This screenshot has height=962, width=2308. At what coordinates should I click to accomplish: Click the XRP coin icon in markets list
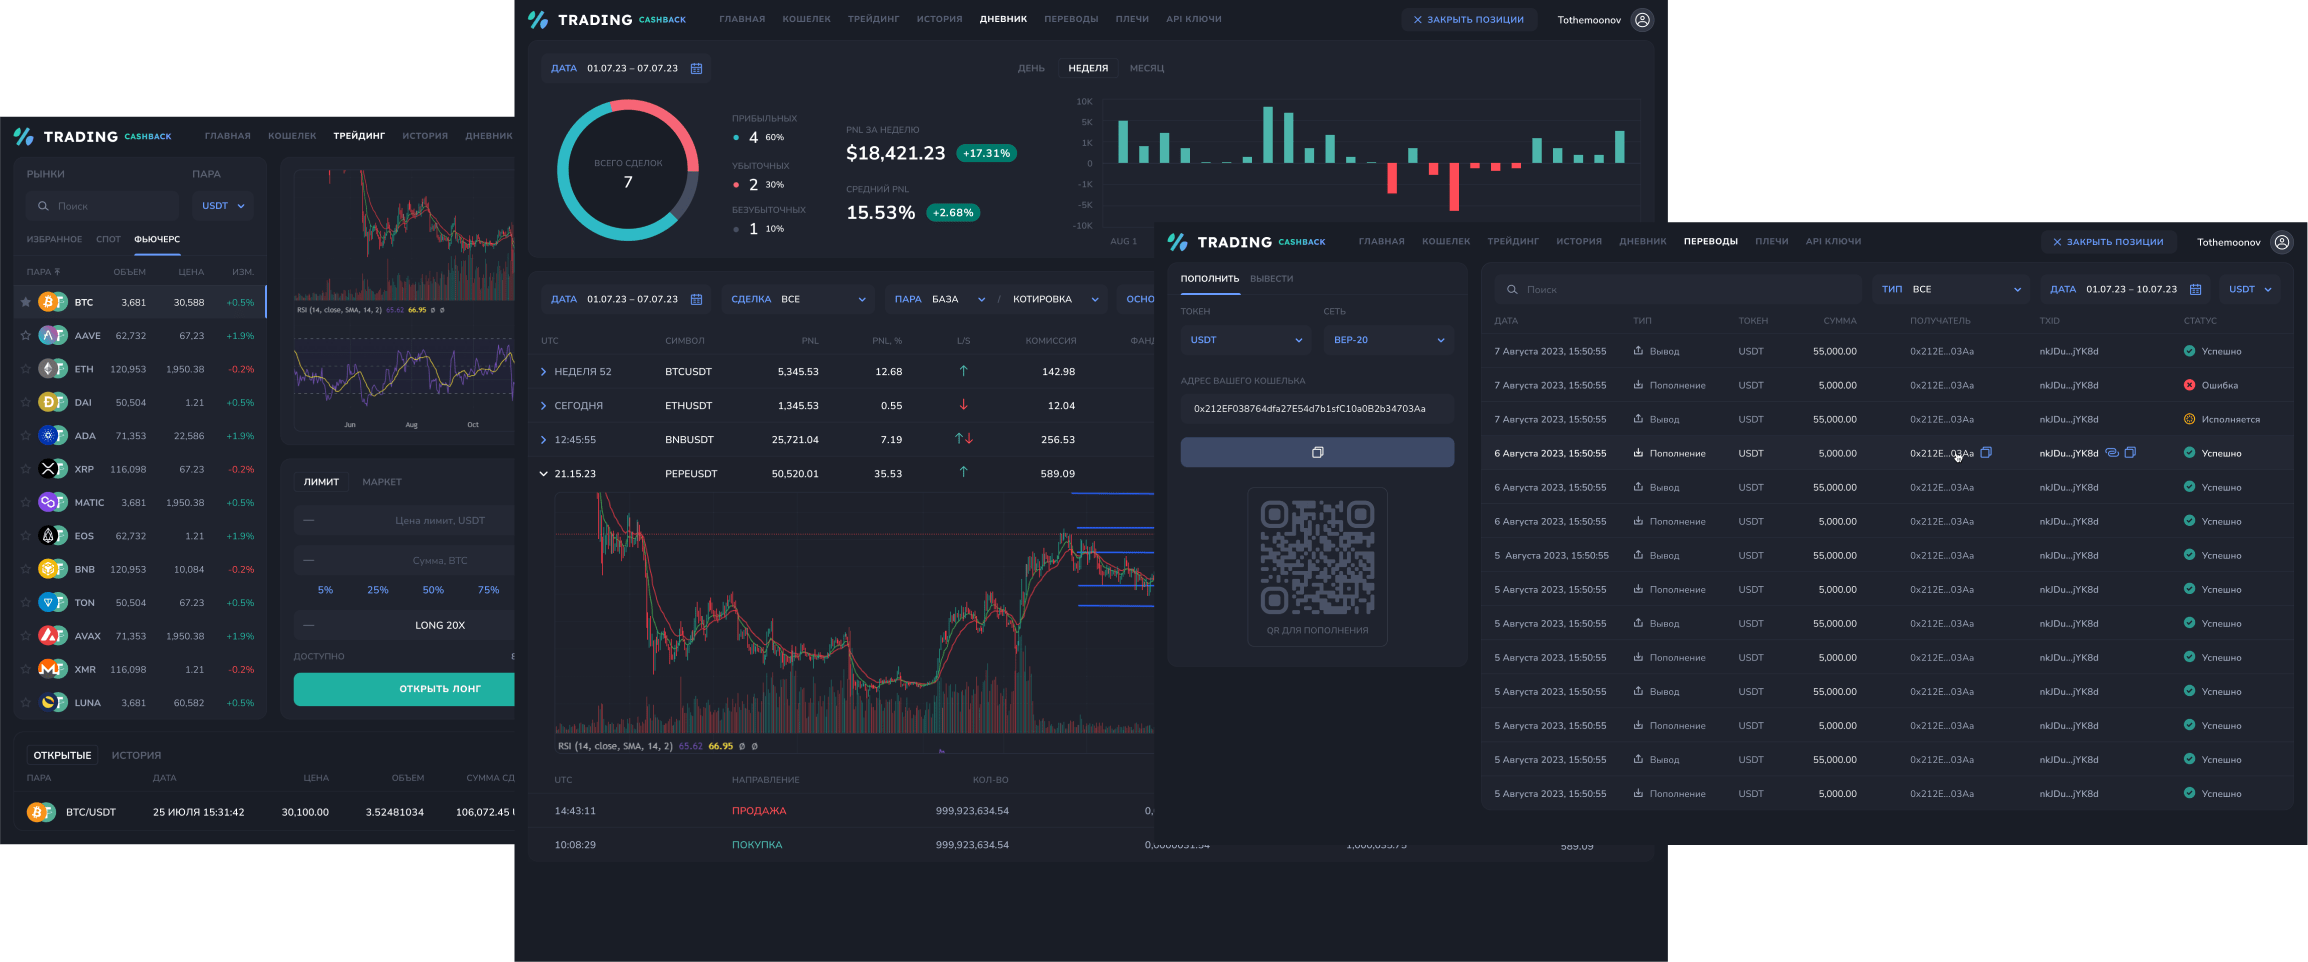pos(52,469)
